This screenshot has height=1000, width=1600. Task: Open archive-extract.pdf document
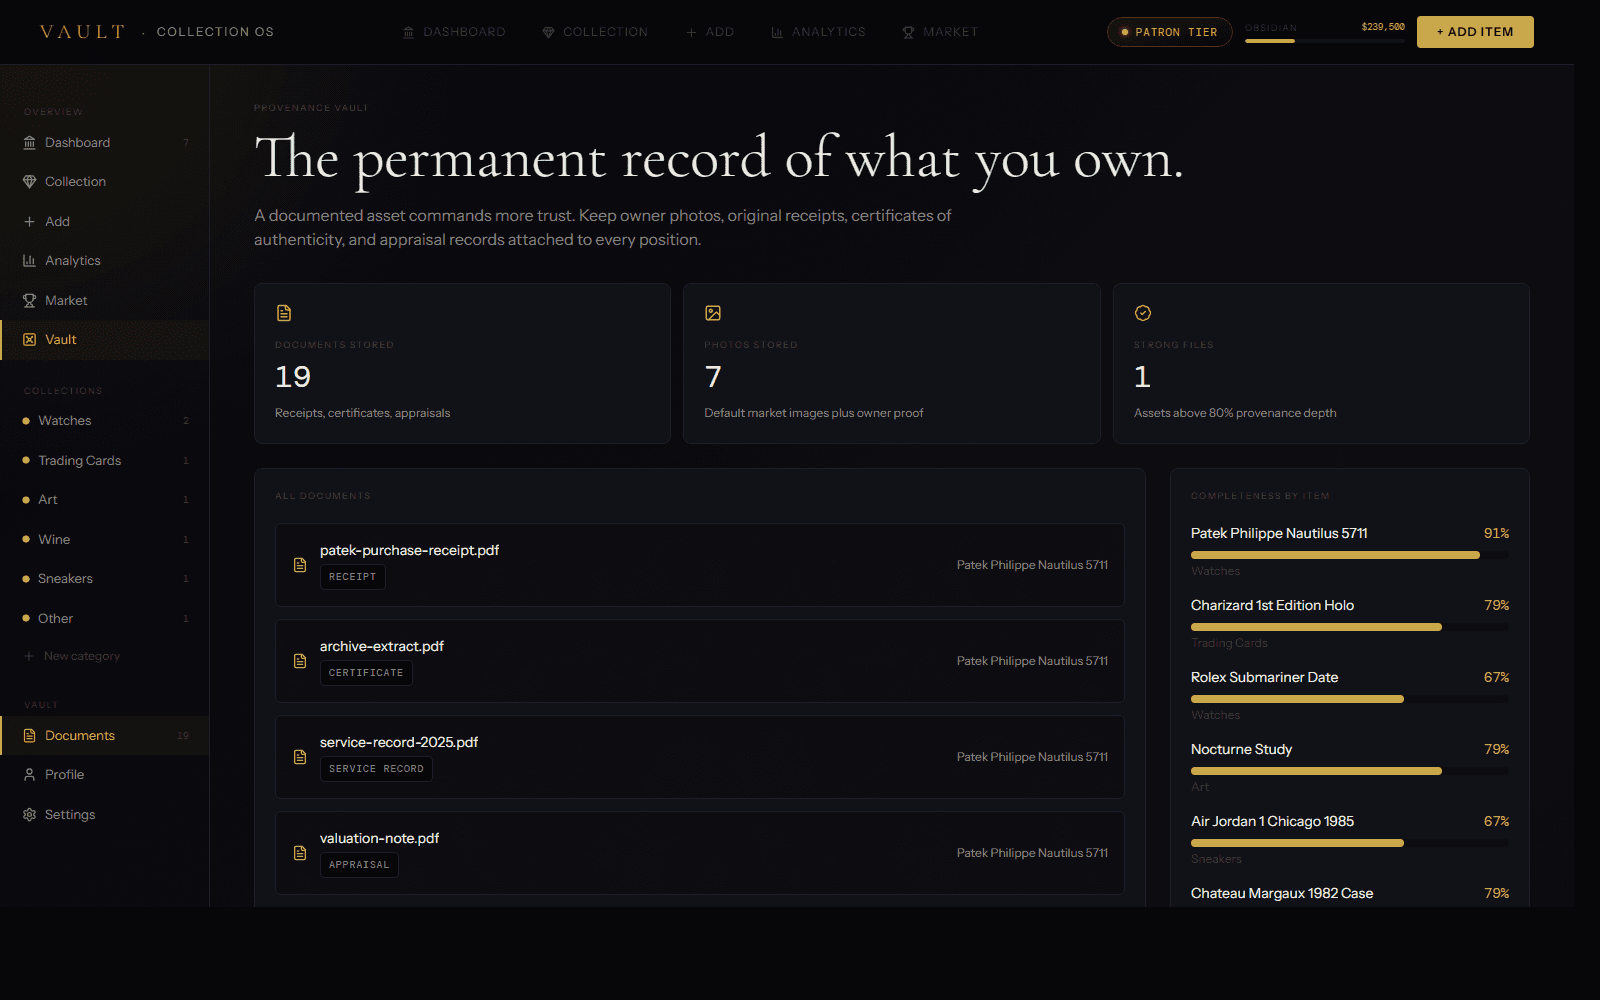700,661
